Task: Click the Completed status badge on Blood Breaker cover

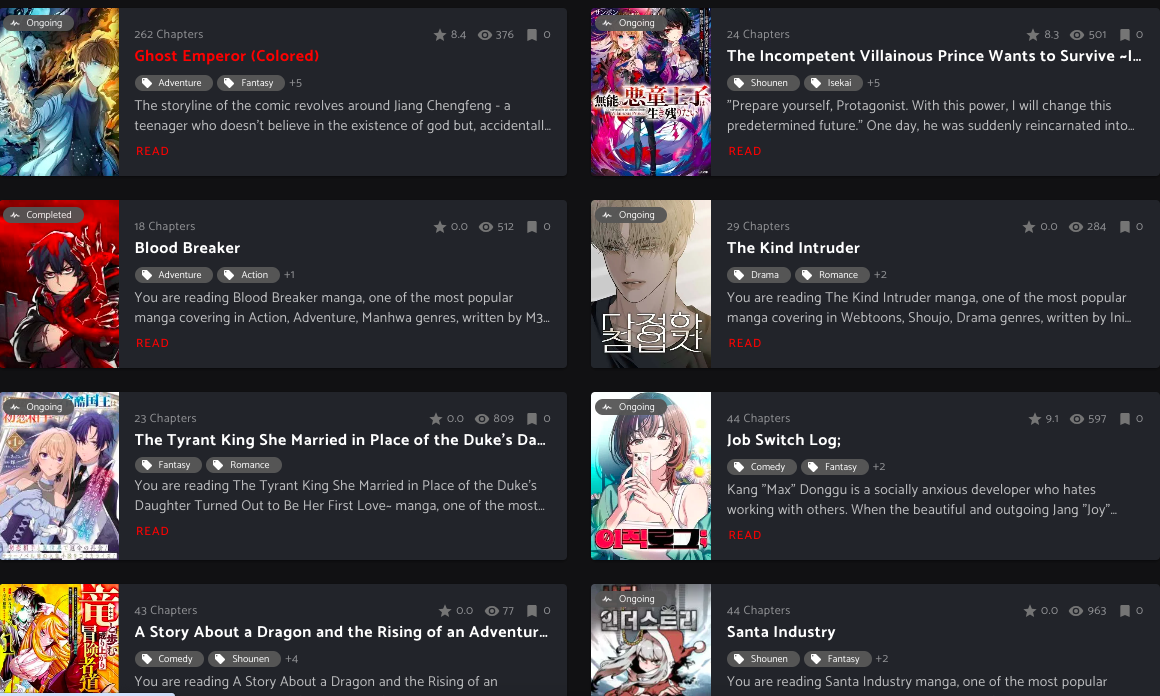Action: coord(42,215)
